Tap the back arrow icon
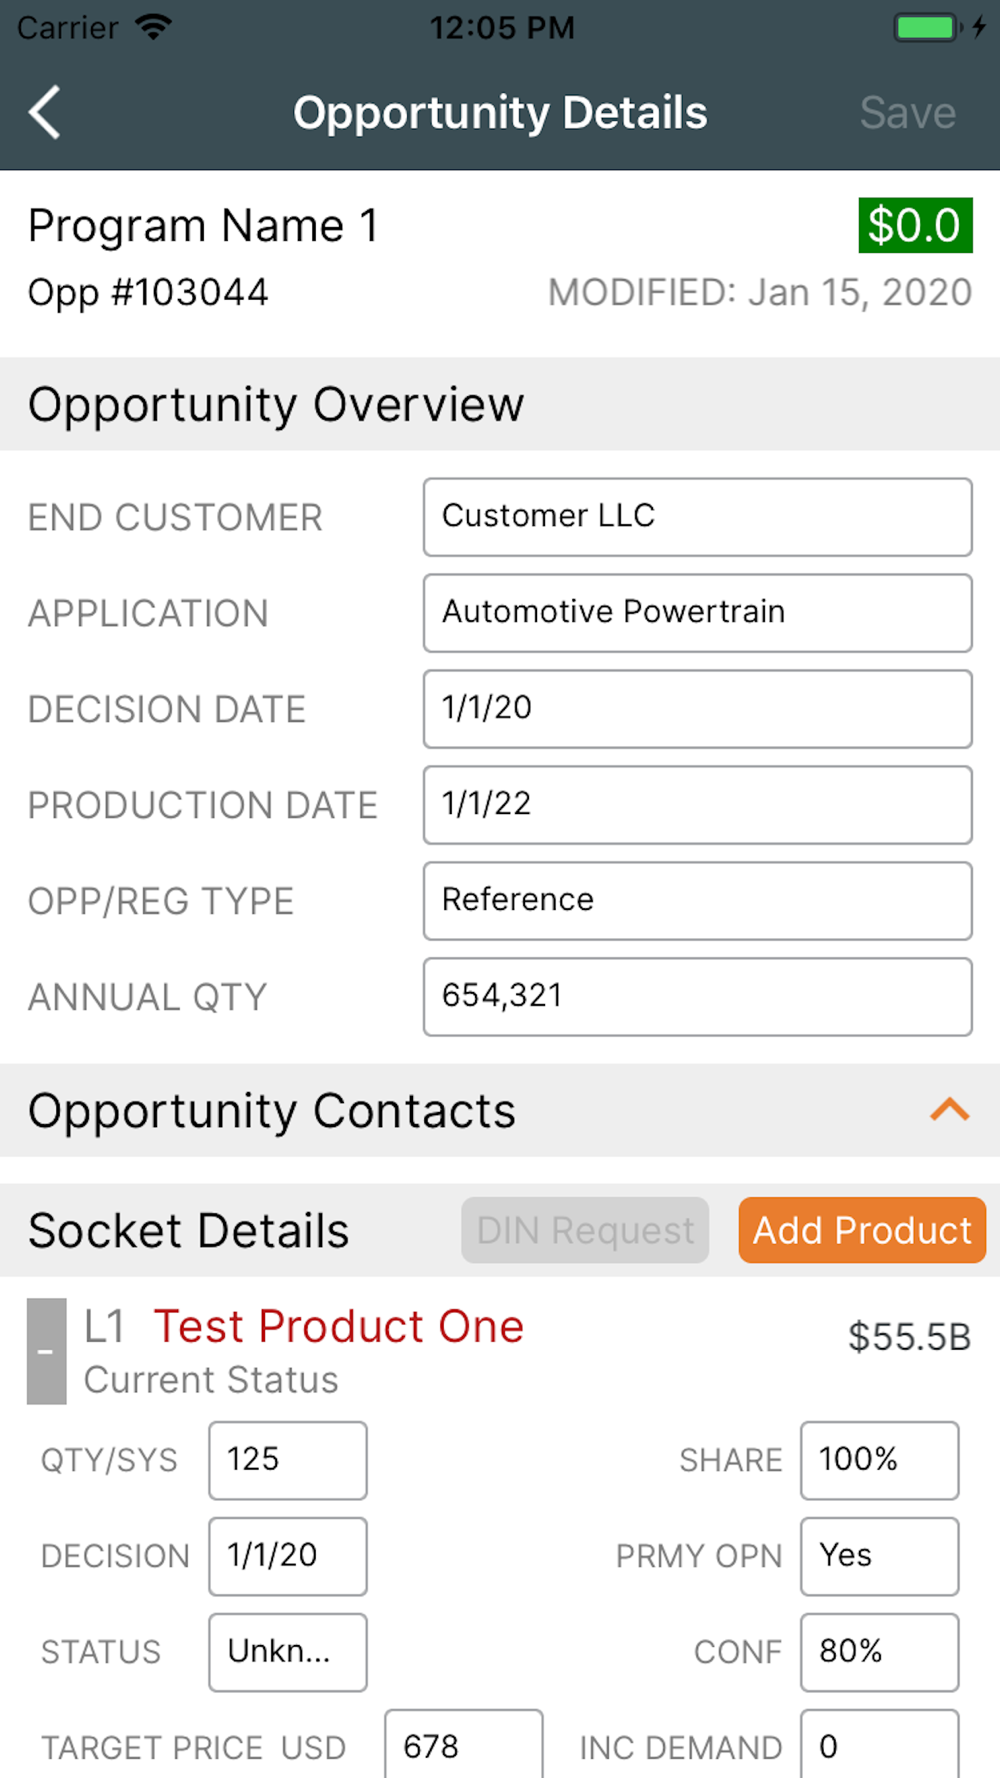 45,112
